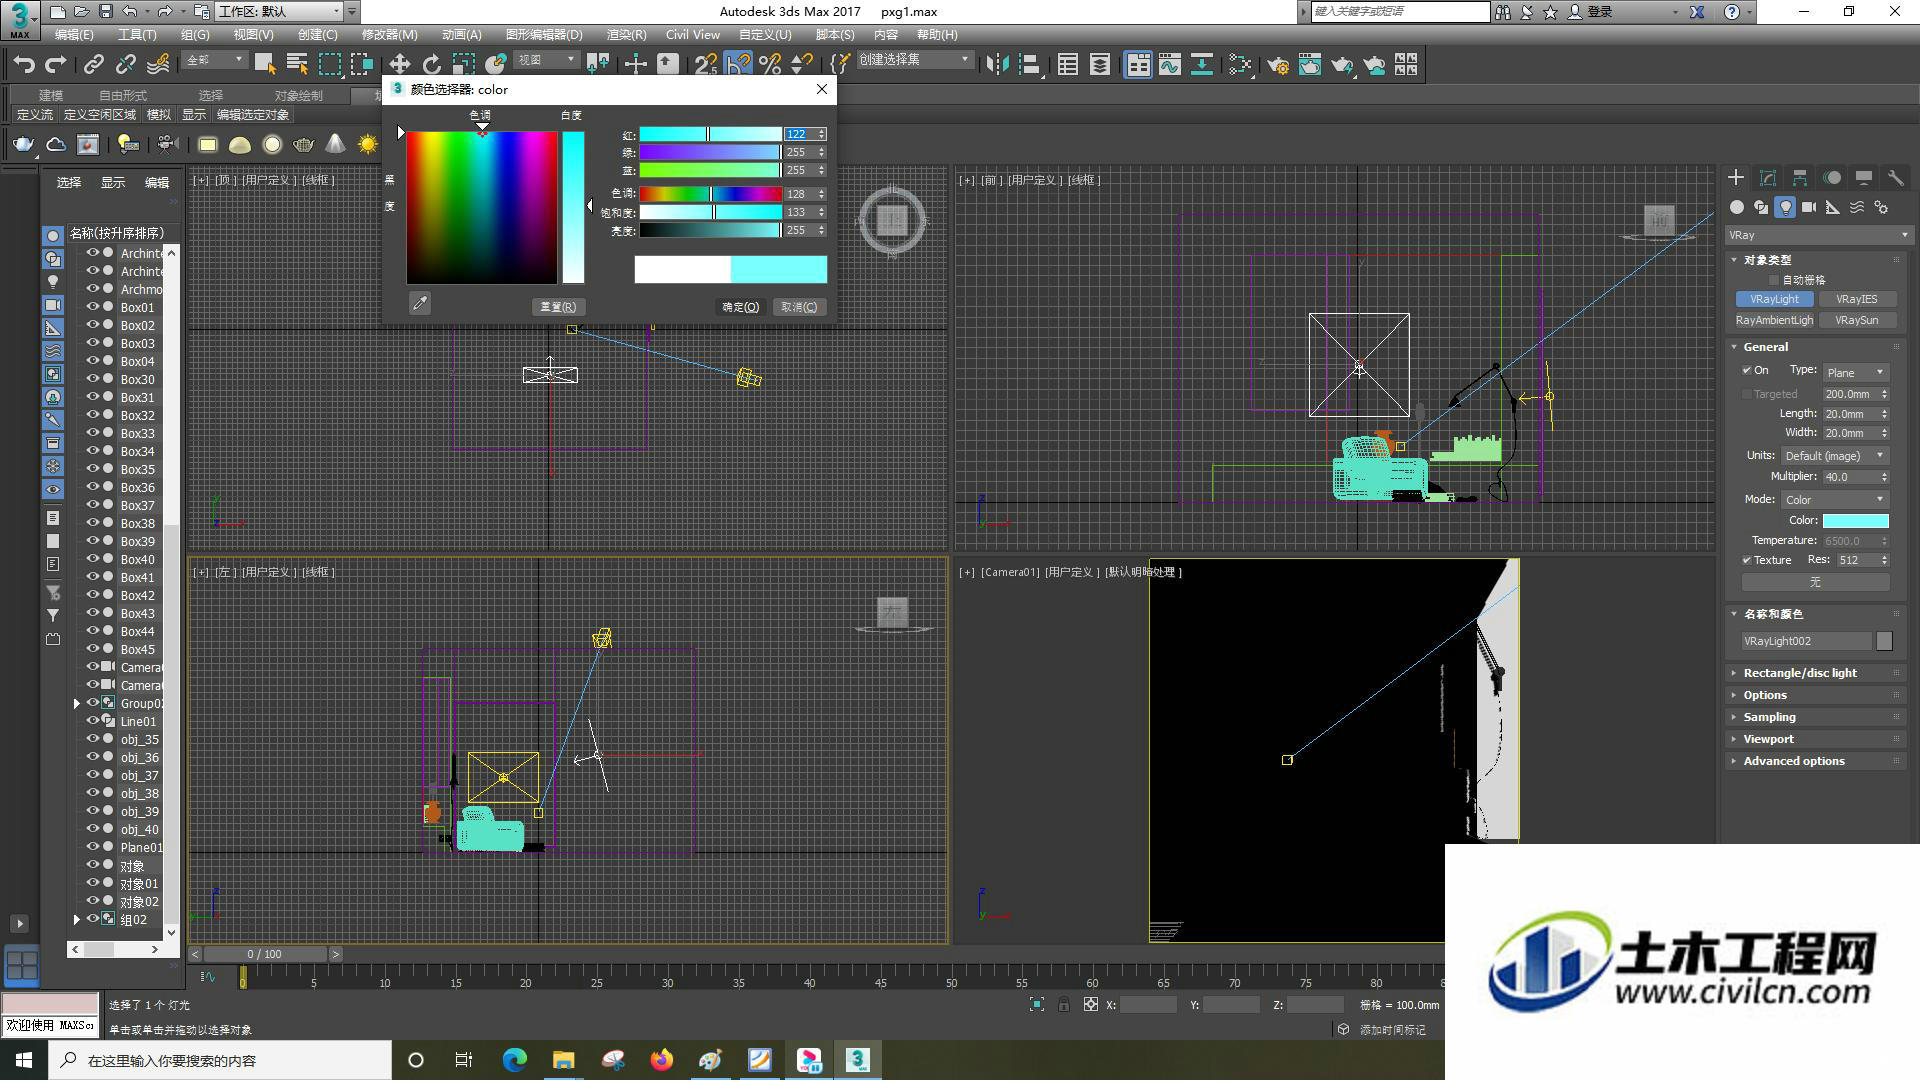
Task: Pick the eyedropper in the color selector
Action: pos(420,303)
